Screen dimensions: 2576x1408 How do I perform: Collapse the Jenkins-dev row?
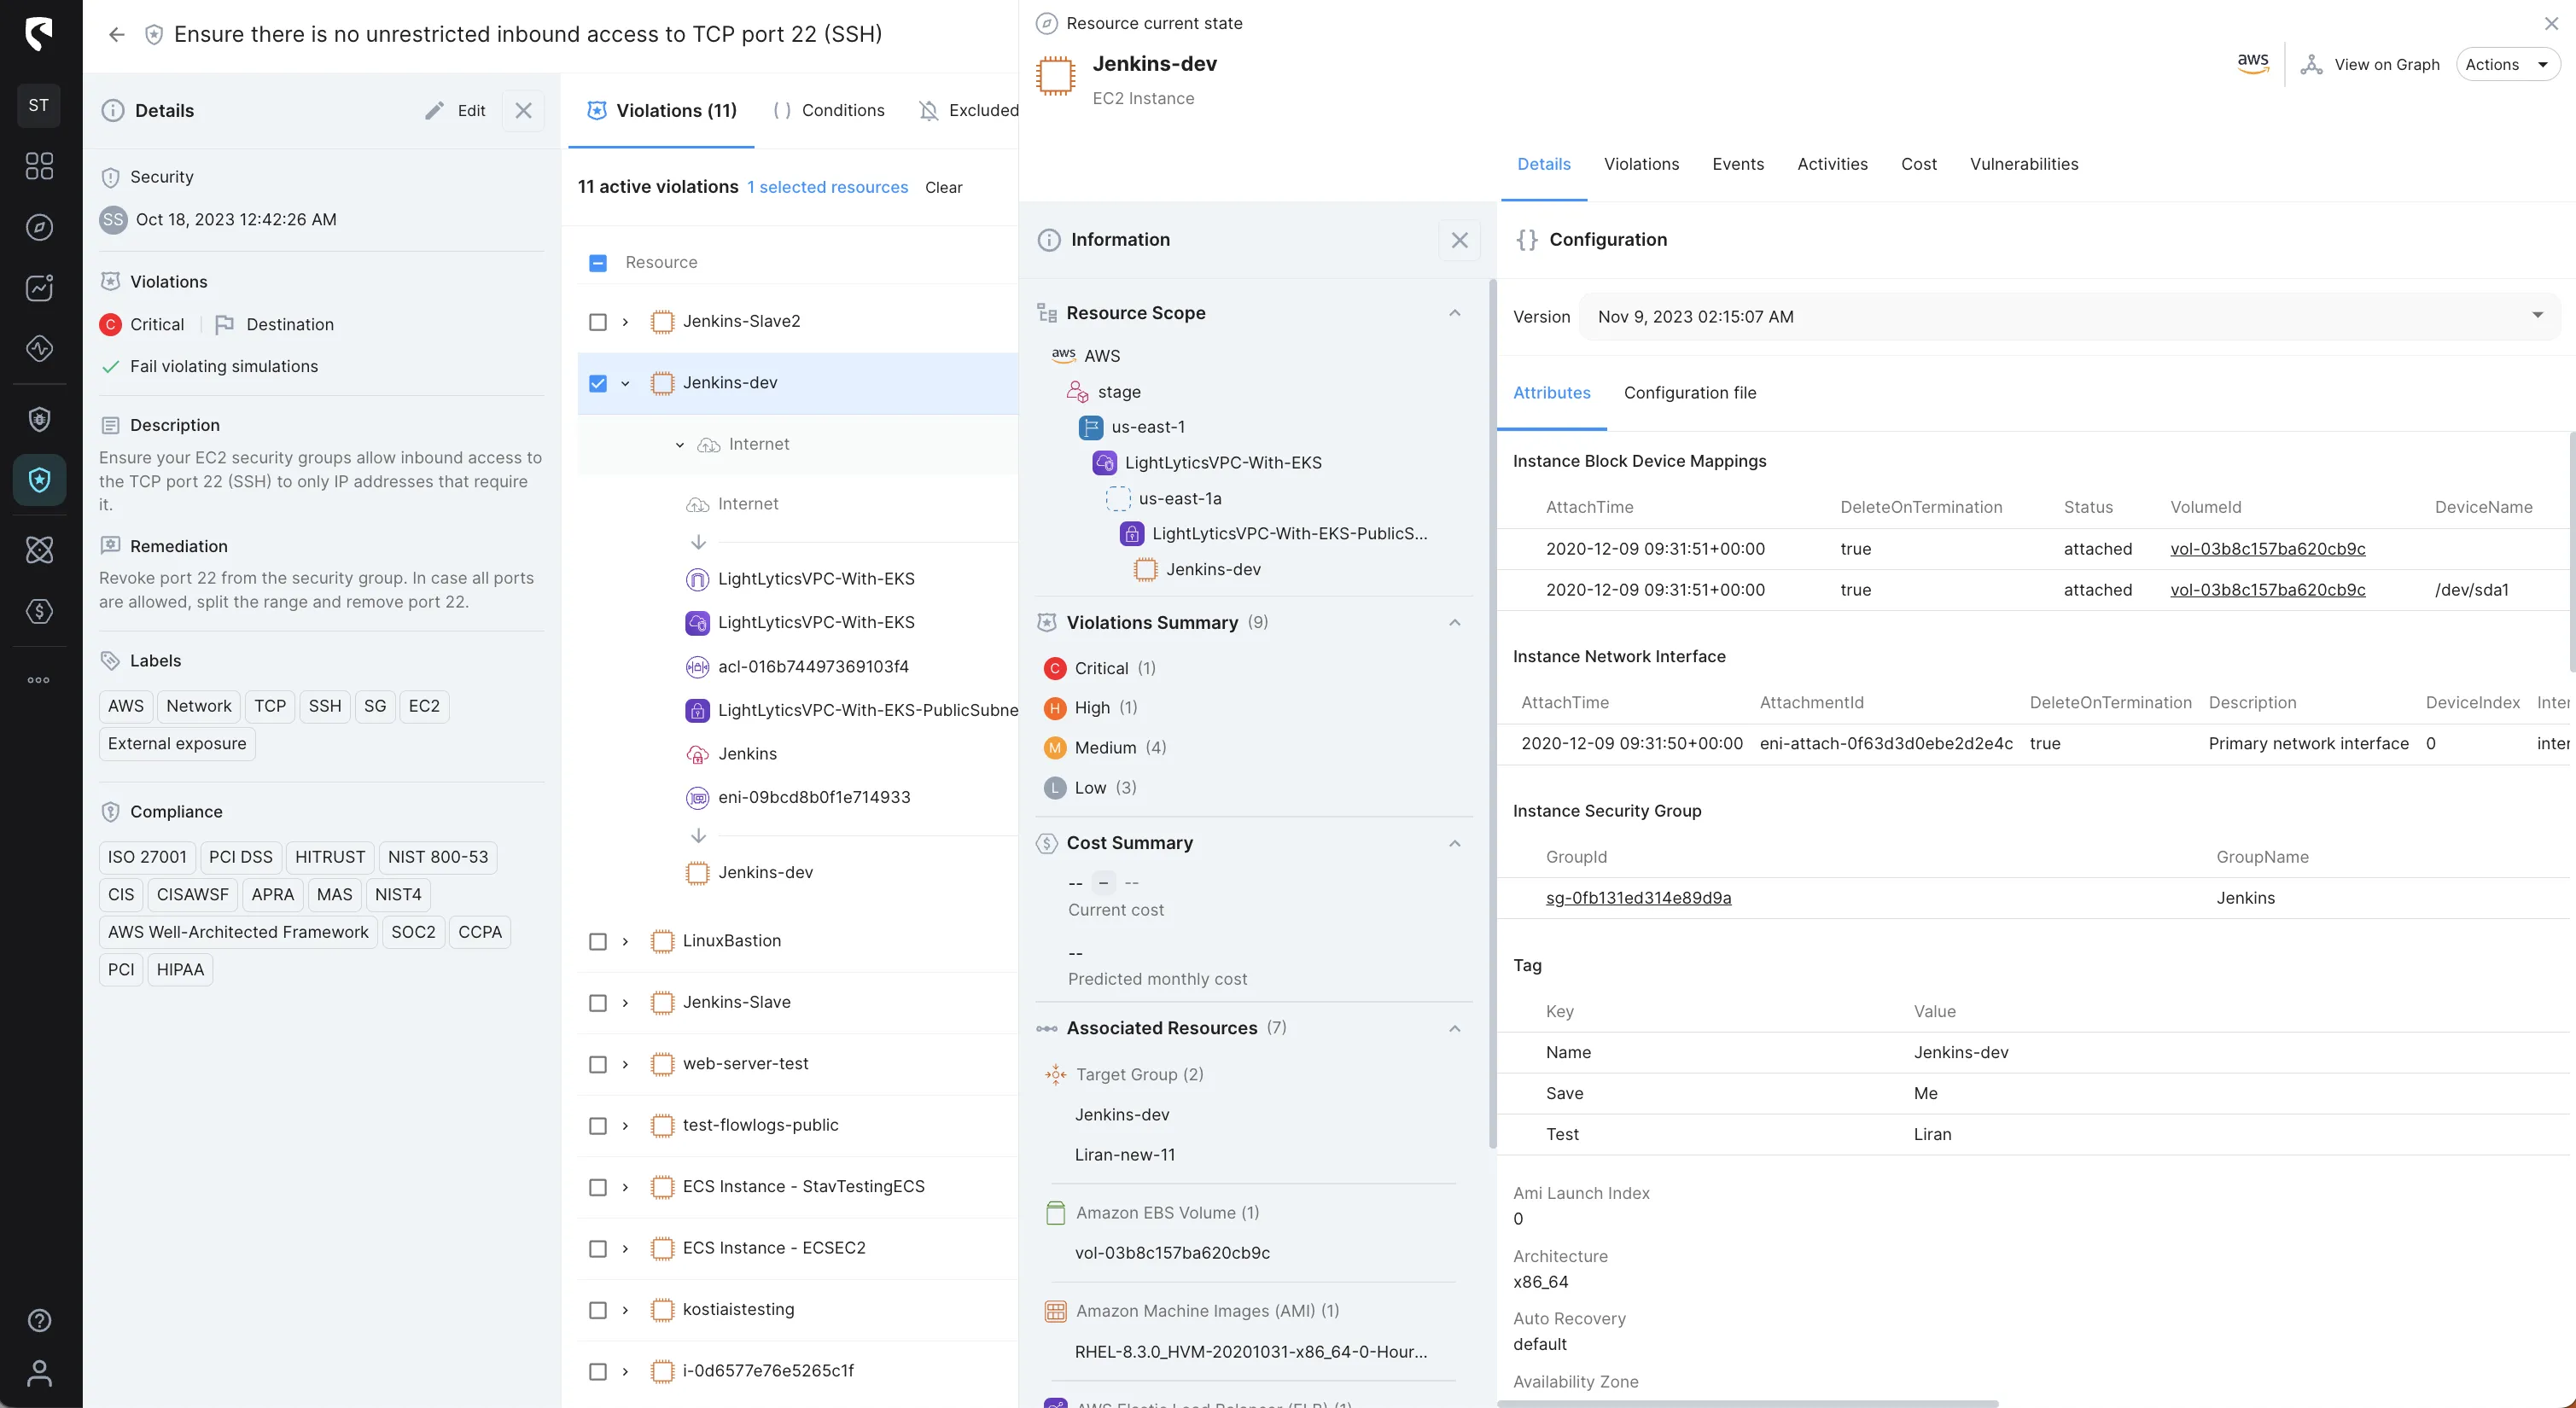pos(625,383)
